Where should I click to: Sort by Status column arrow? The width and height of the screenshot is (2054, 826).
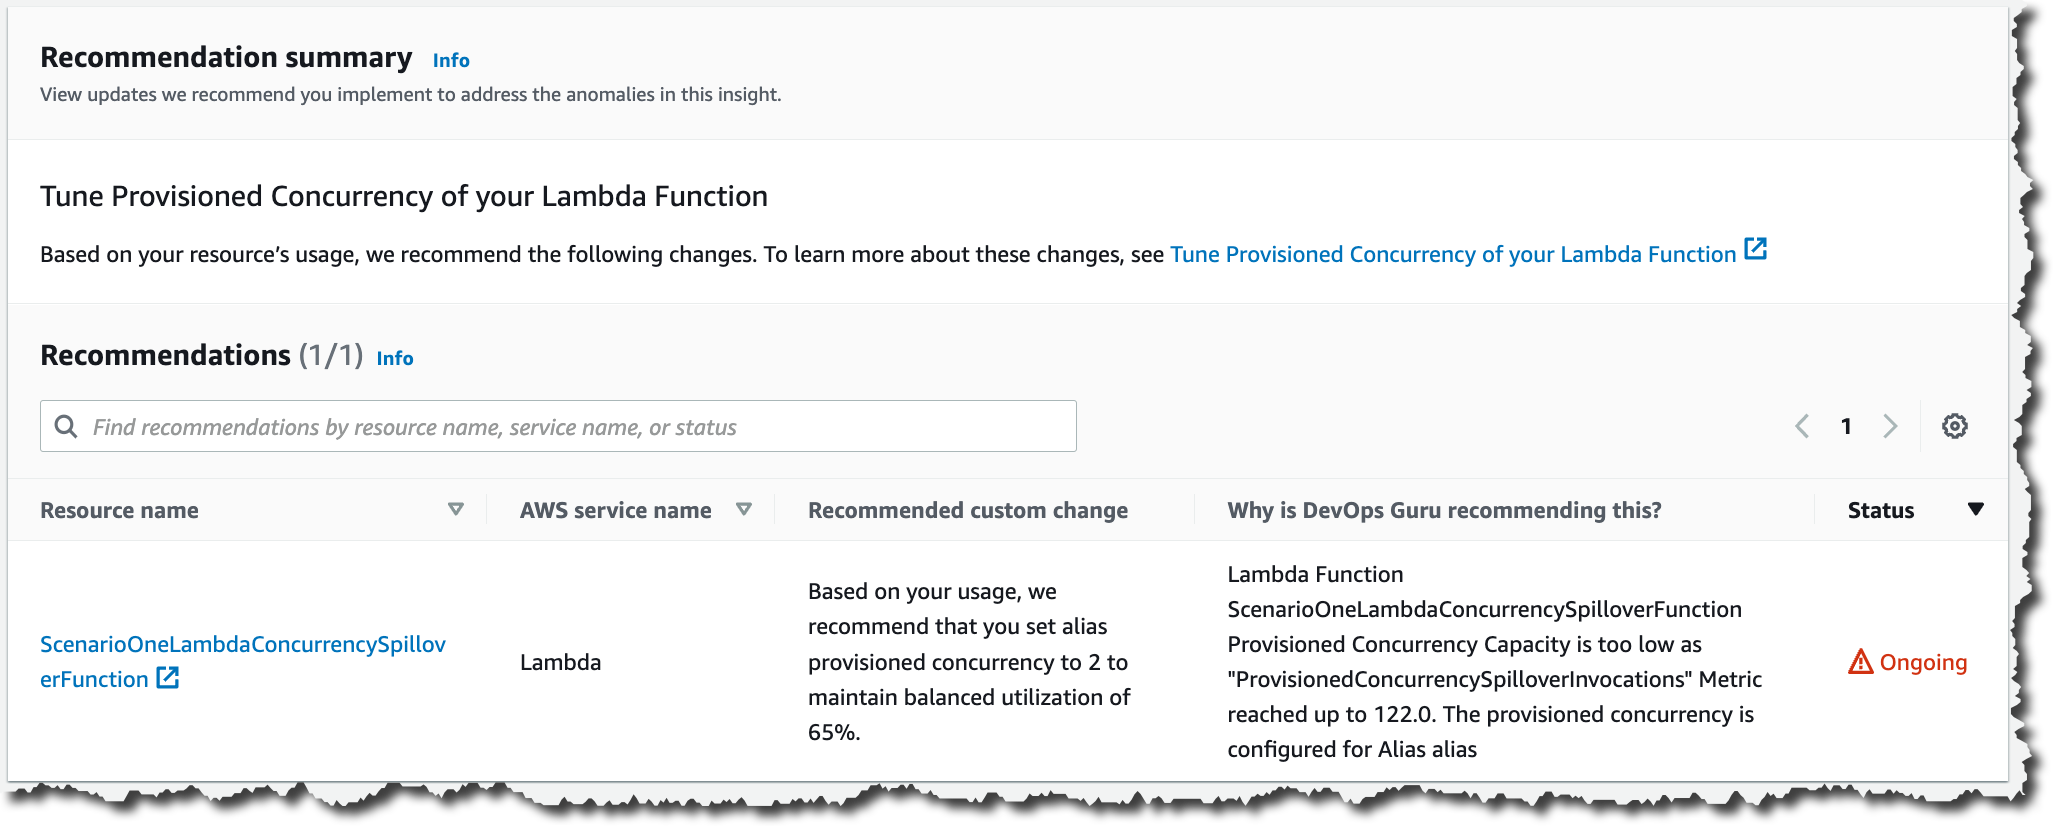[x=1975, y=509]
